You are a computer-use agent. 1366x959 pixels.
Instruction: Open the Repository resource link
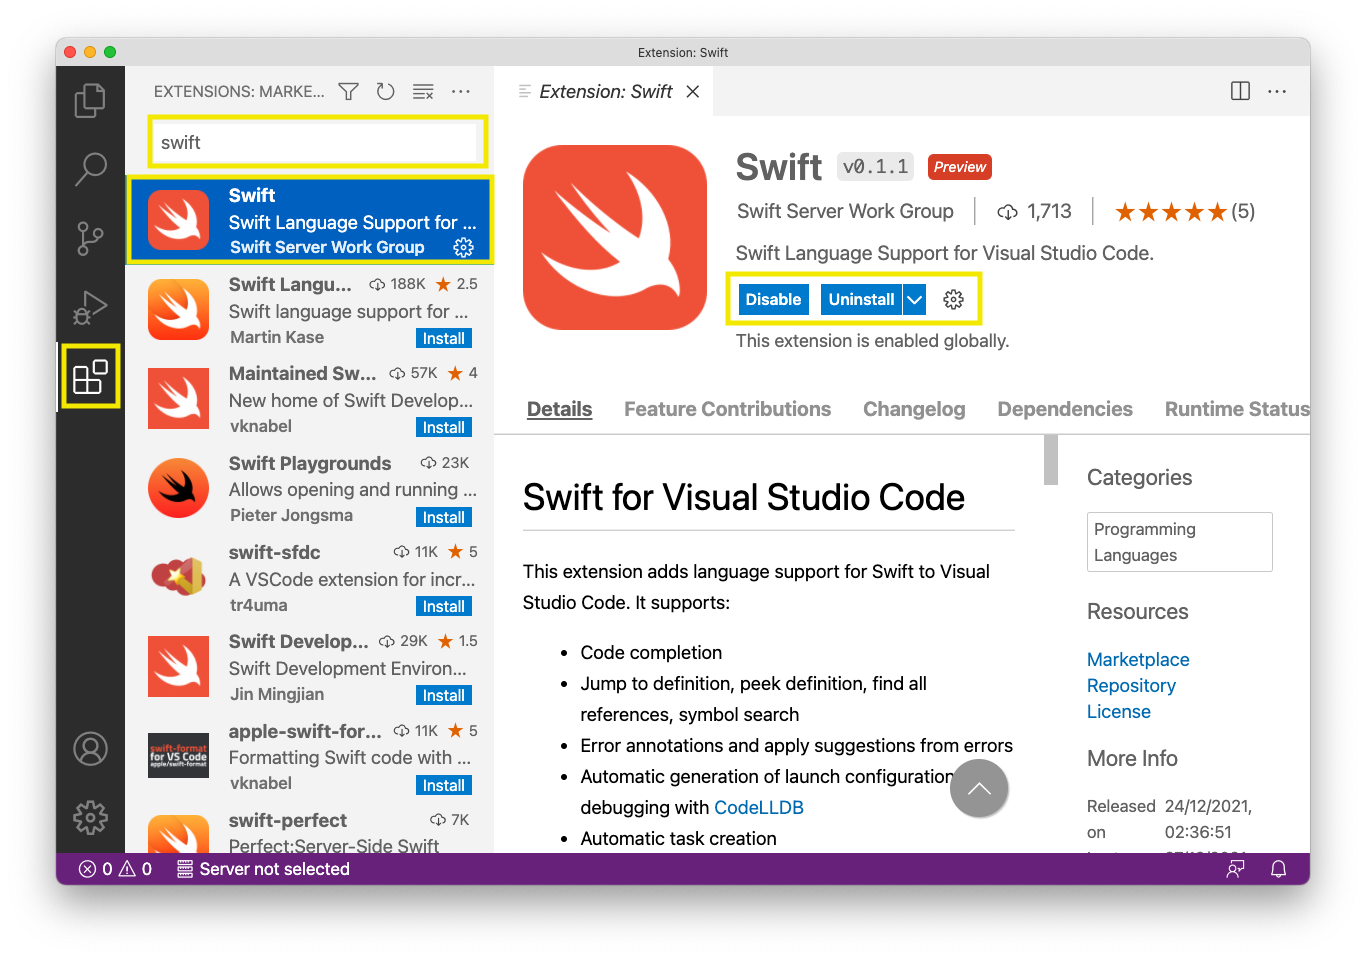tap(1131, 686)
